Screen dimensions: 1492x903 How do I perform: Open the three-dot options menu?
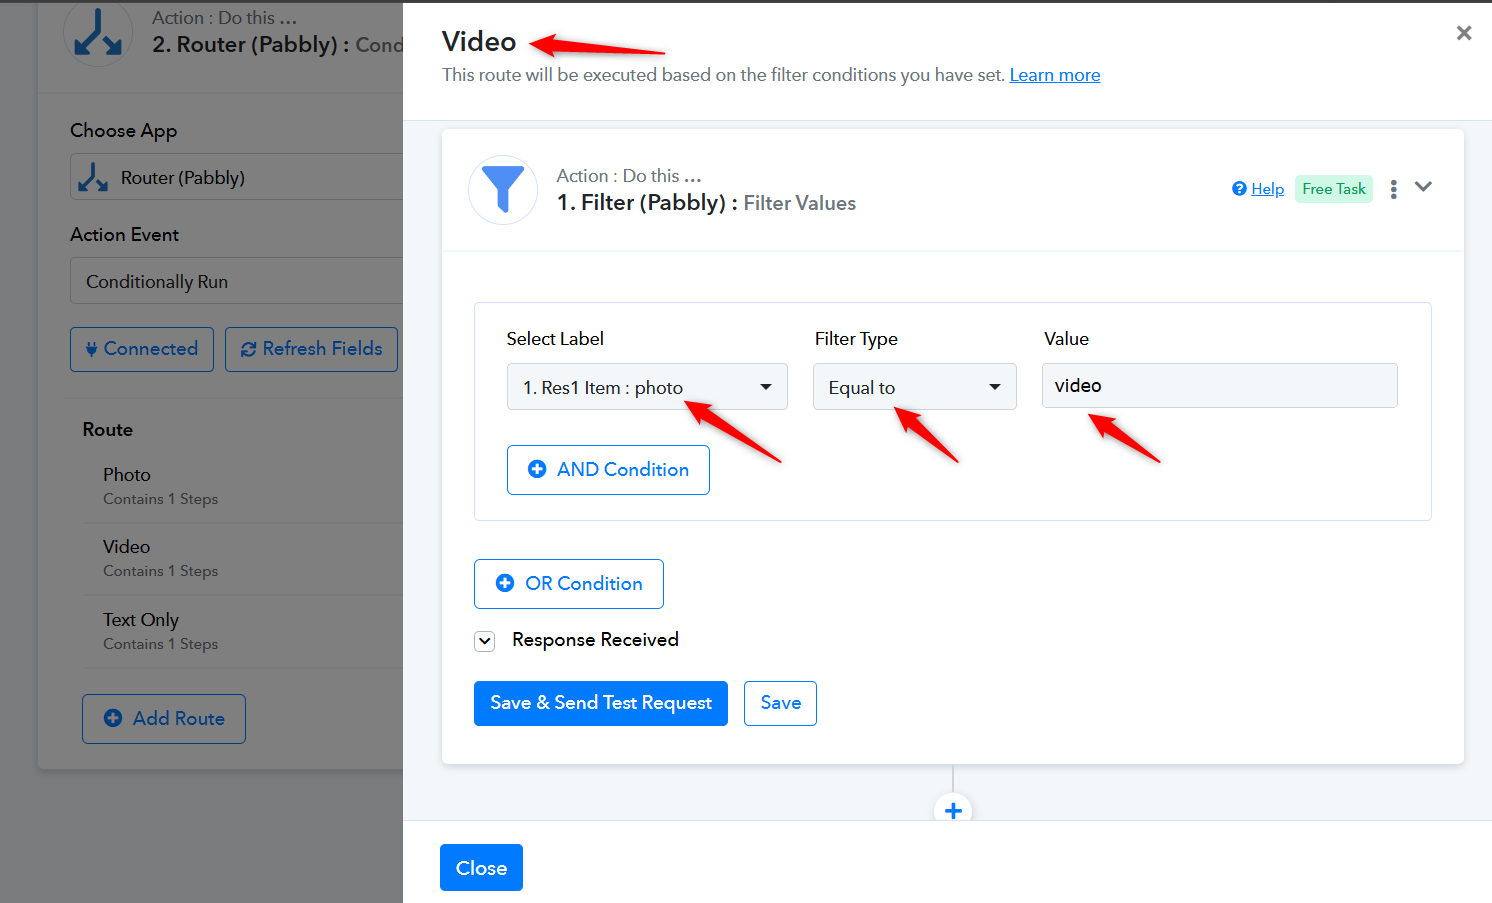pyautogui.click(x=1393, y=189)
